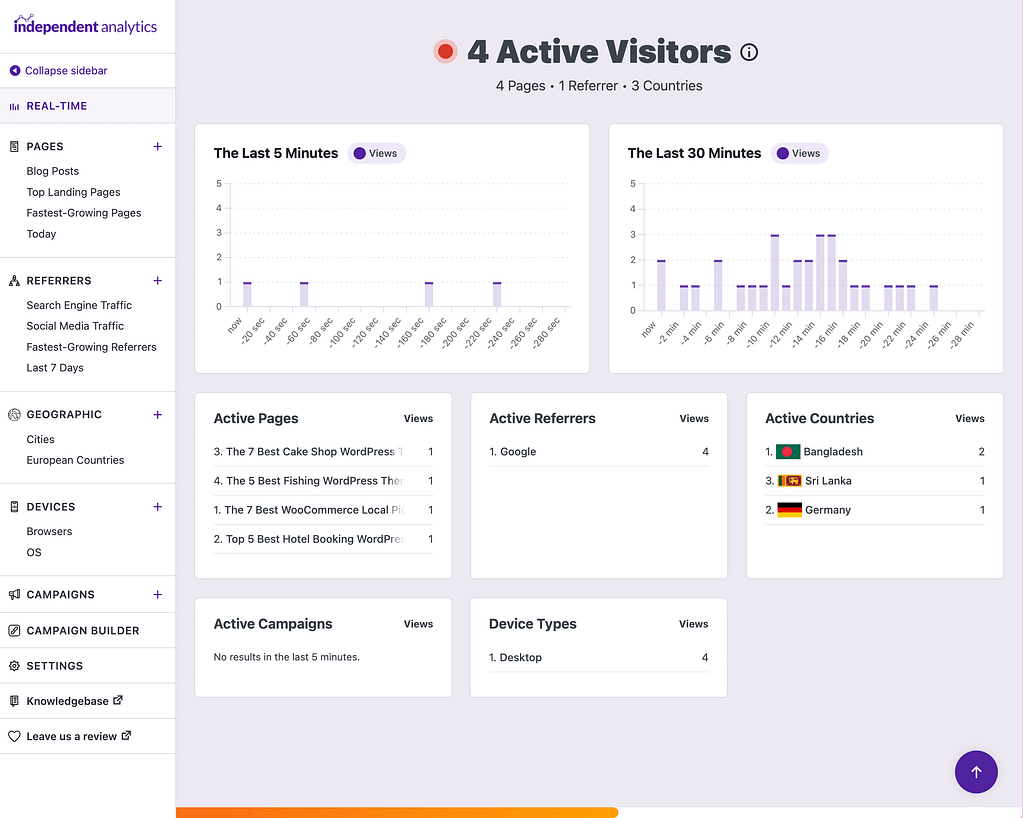Click the Devices icon in the sidebar
The width and height of the screenshot is (1023, 818).
tap(15, 507)
